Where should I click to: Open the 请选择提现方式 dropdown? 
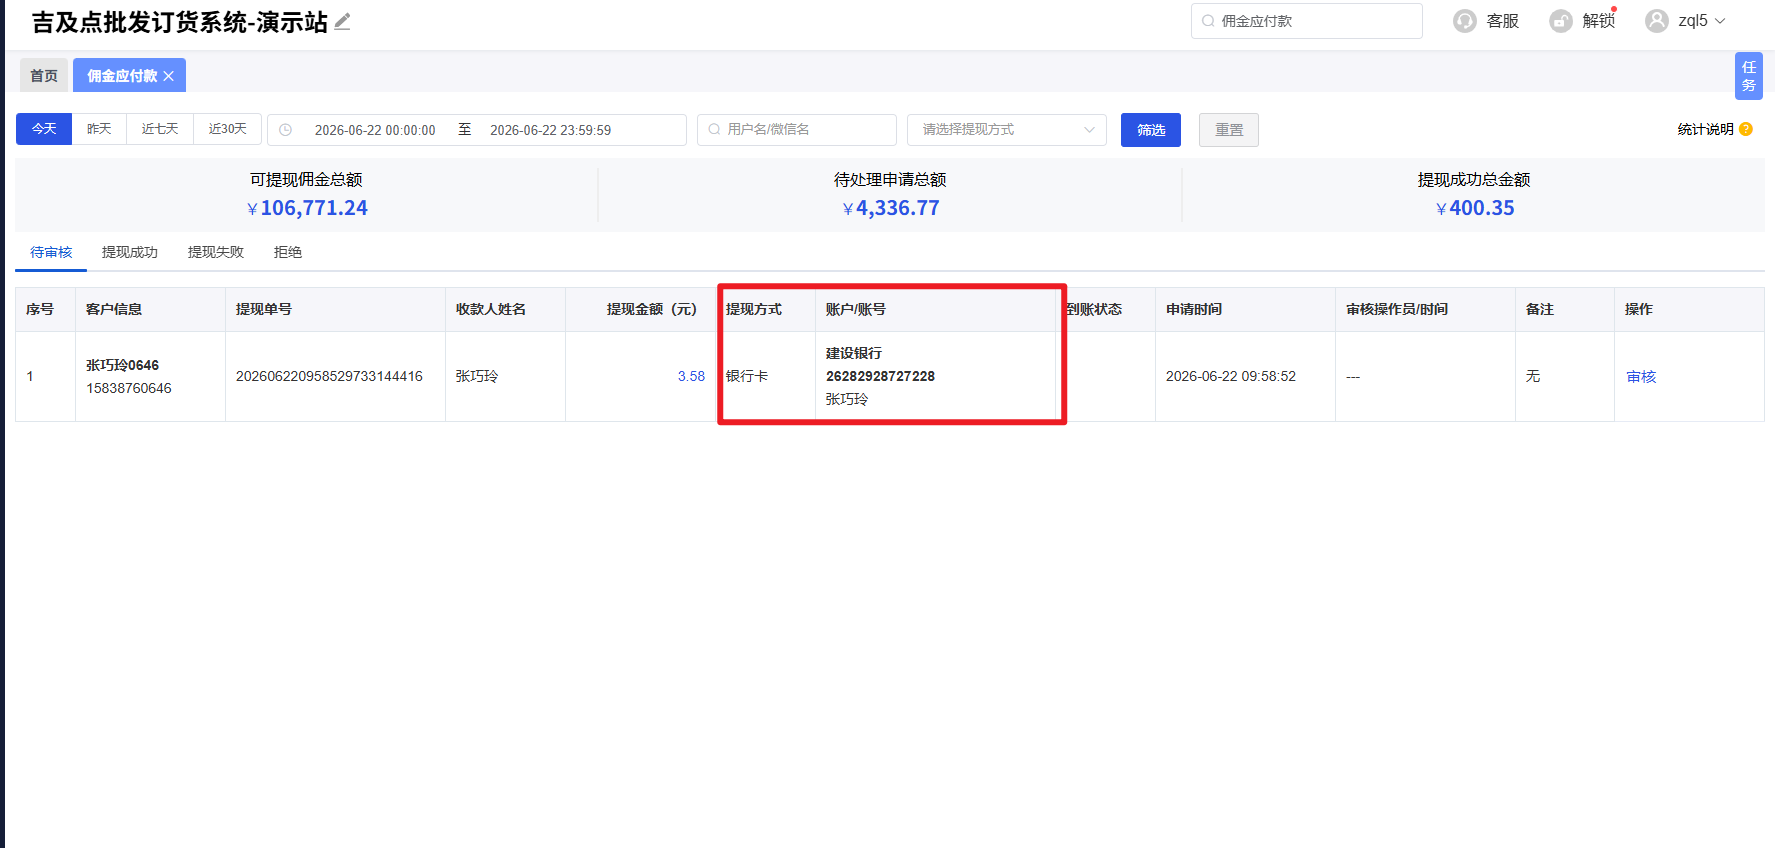(x=1007, y=130)
